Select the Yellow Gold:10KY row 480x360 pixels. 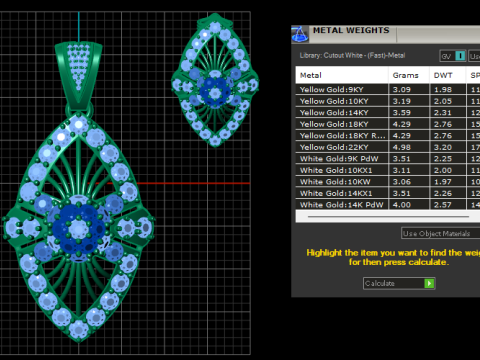tap(388, 101)
